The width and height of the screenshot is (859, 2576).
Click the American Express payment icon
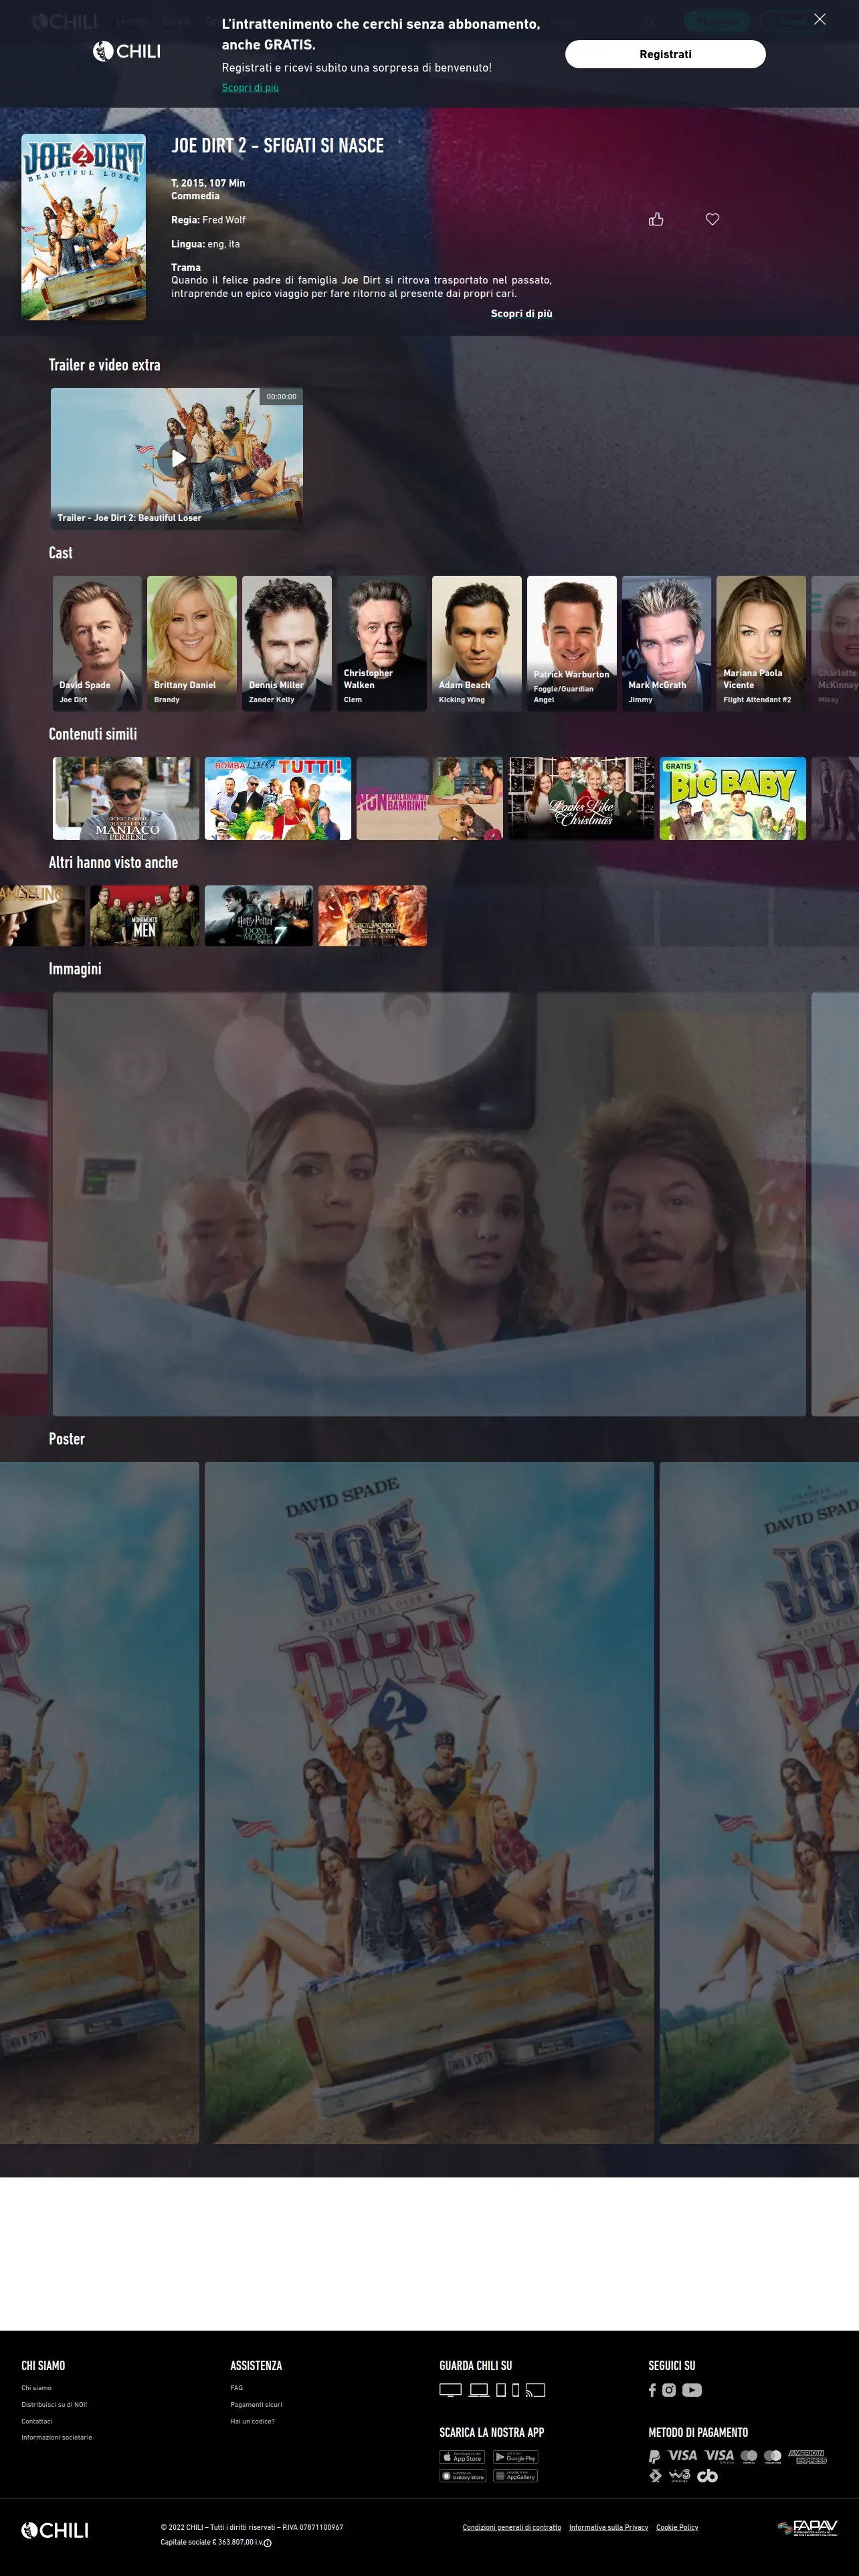tap(807, 2456)
